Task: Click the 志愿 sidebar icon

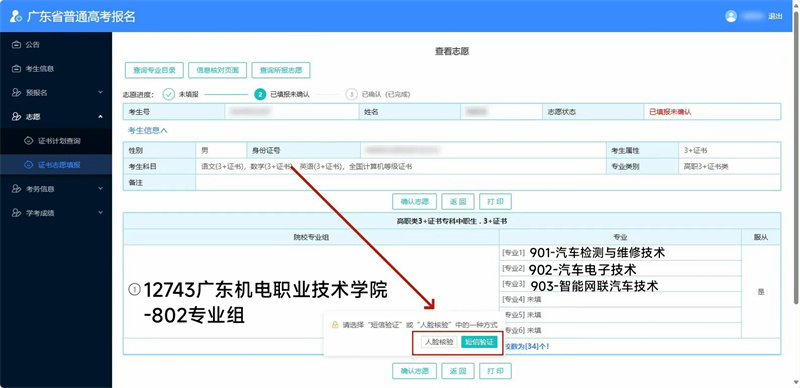Action: (x=16, y=116)
